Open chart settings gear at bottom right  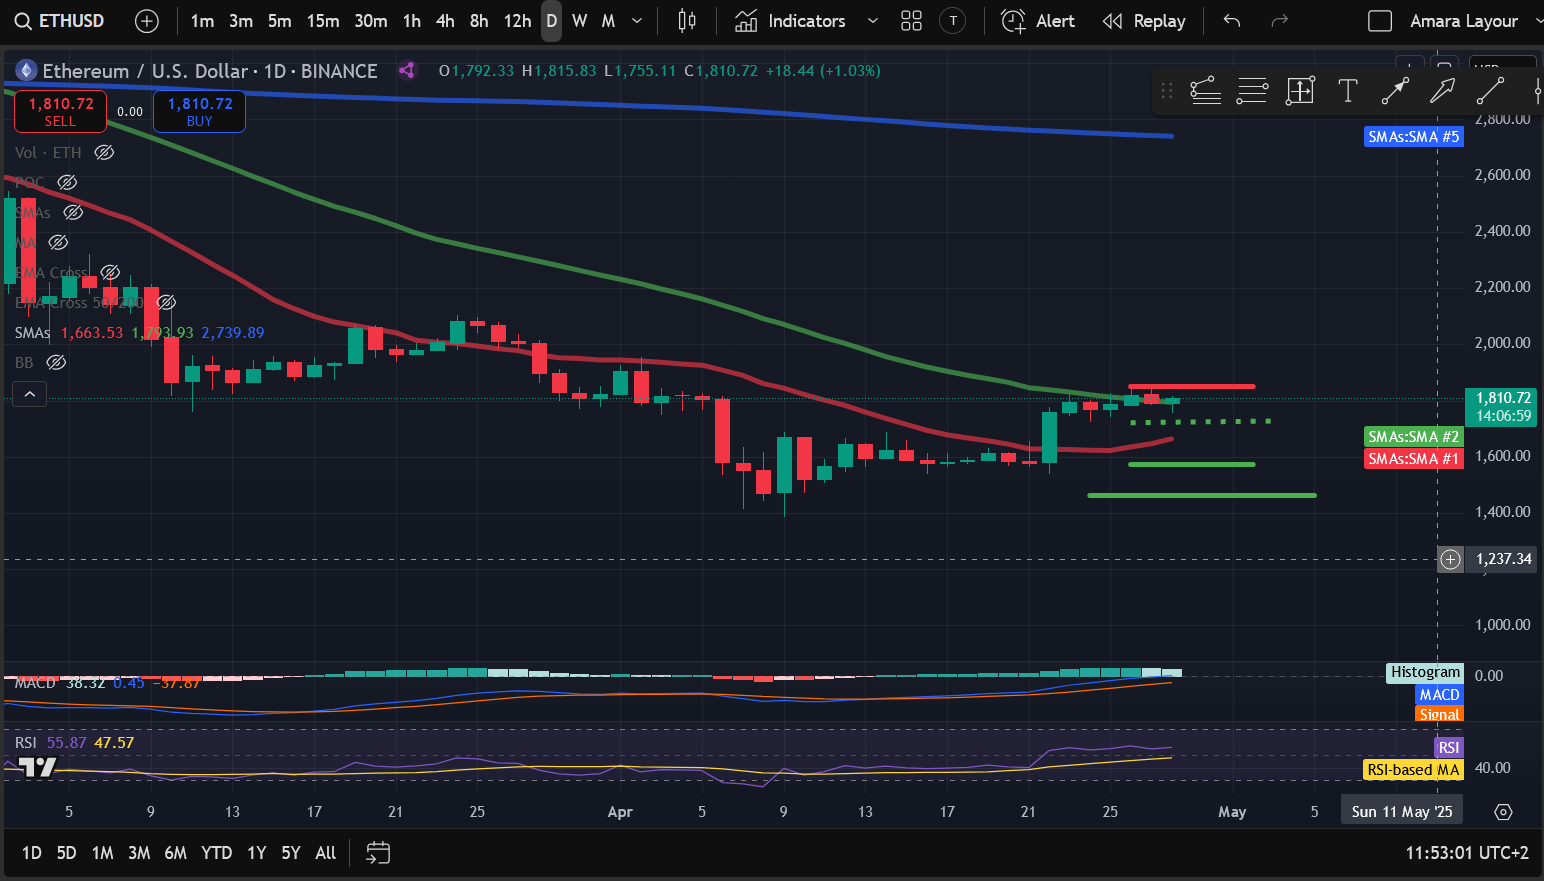pos(1503,812)
